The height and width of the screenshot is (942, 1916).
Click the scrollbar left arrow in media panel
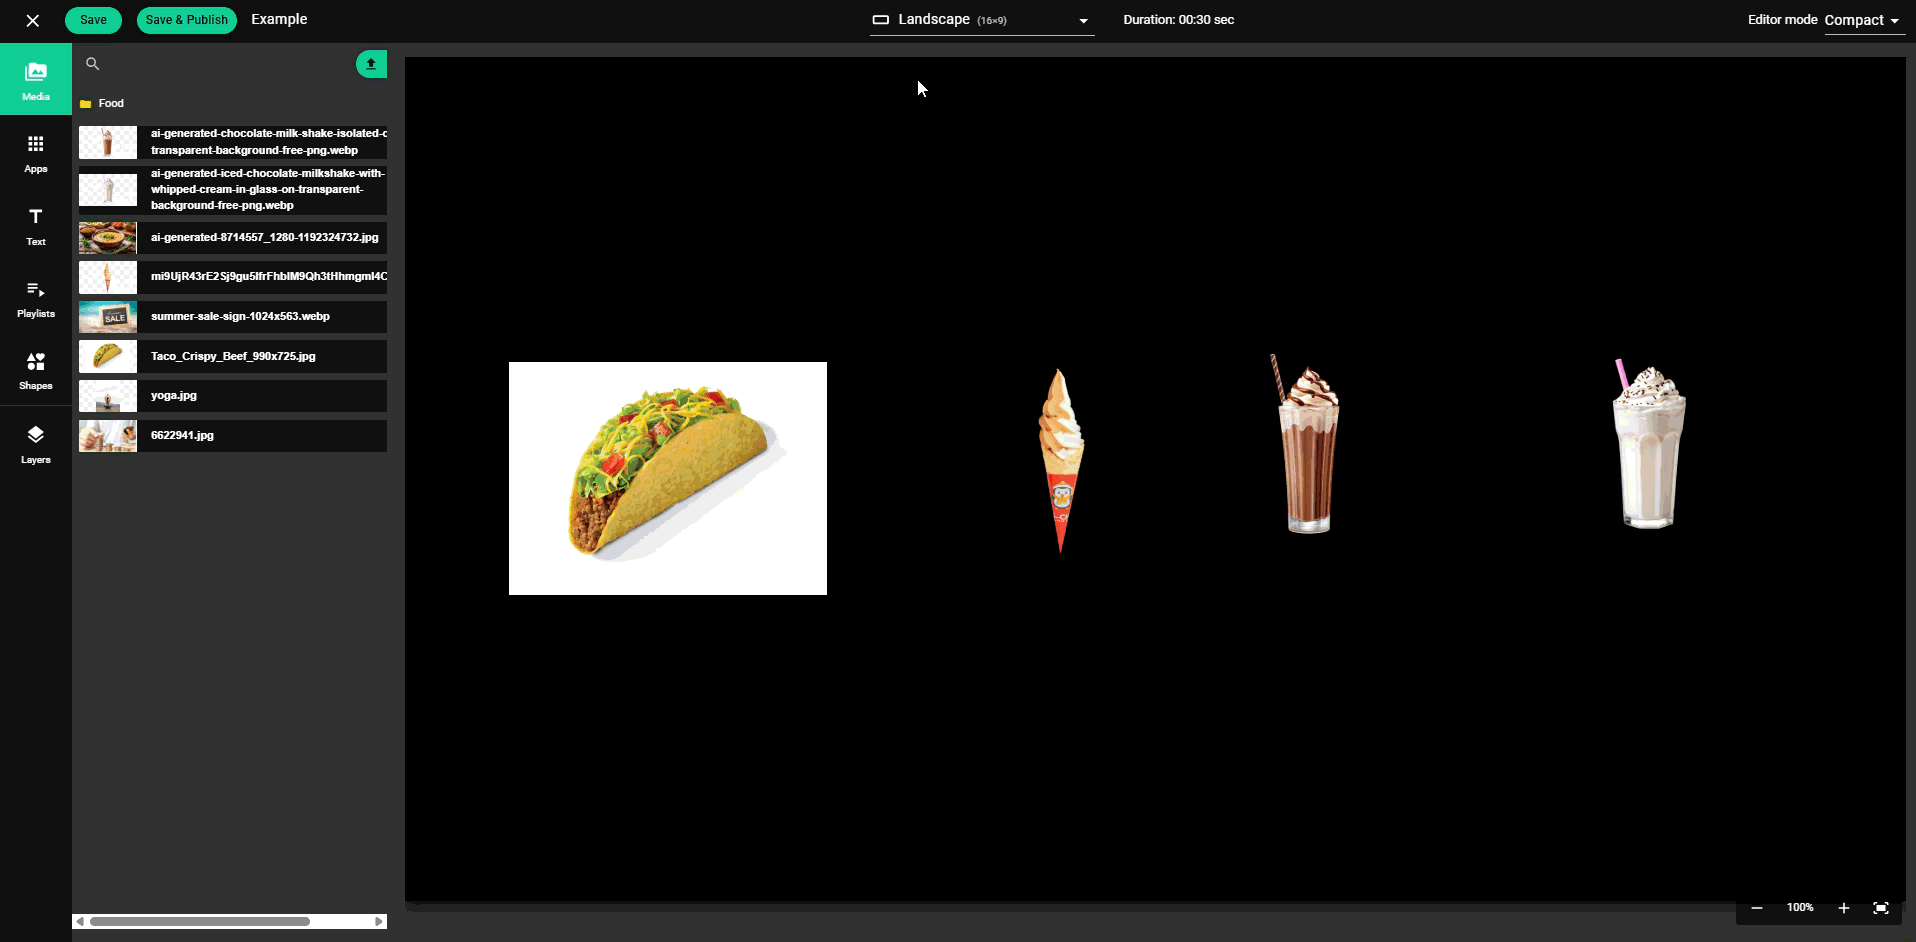point(80,922)
